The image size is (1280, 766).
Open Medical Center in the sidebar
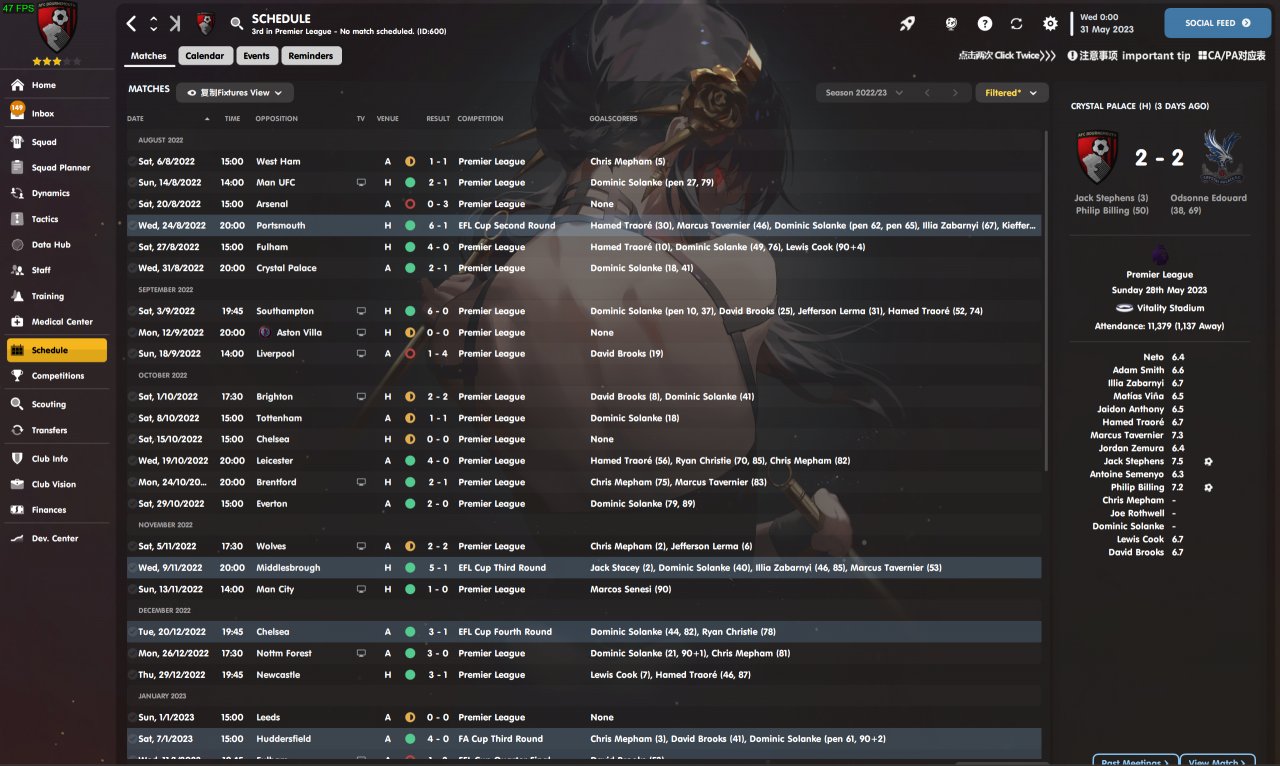[61, 322]
